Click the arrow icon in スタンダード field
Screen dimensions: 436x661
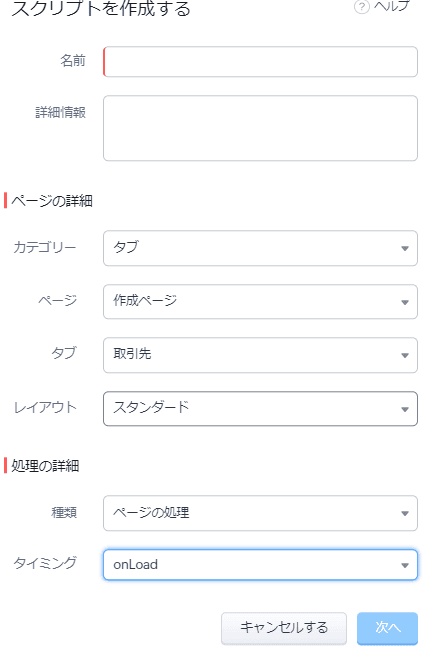pyautogui.click(x=405, y=409)
